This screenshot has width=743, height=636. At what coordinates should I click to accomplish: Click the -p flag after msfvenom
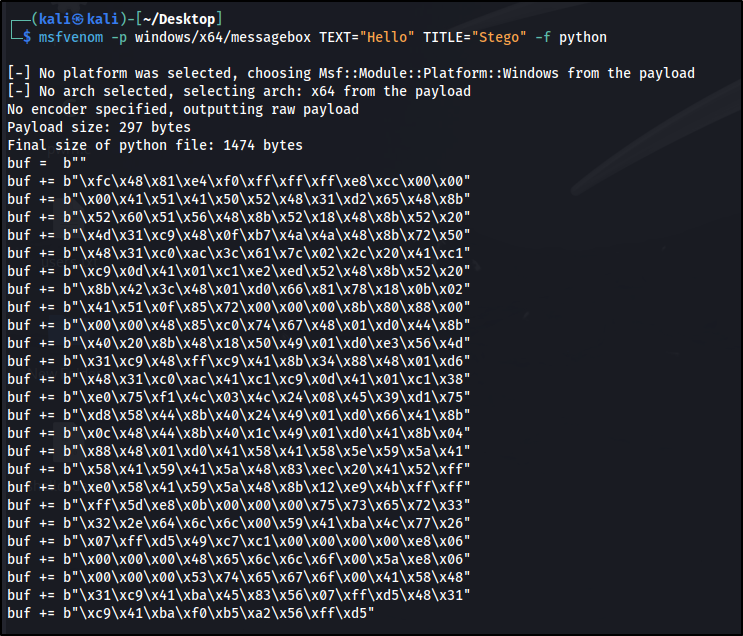tap(119, 37)
